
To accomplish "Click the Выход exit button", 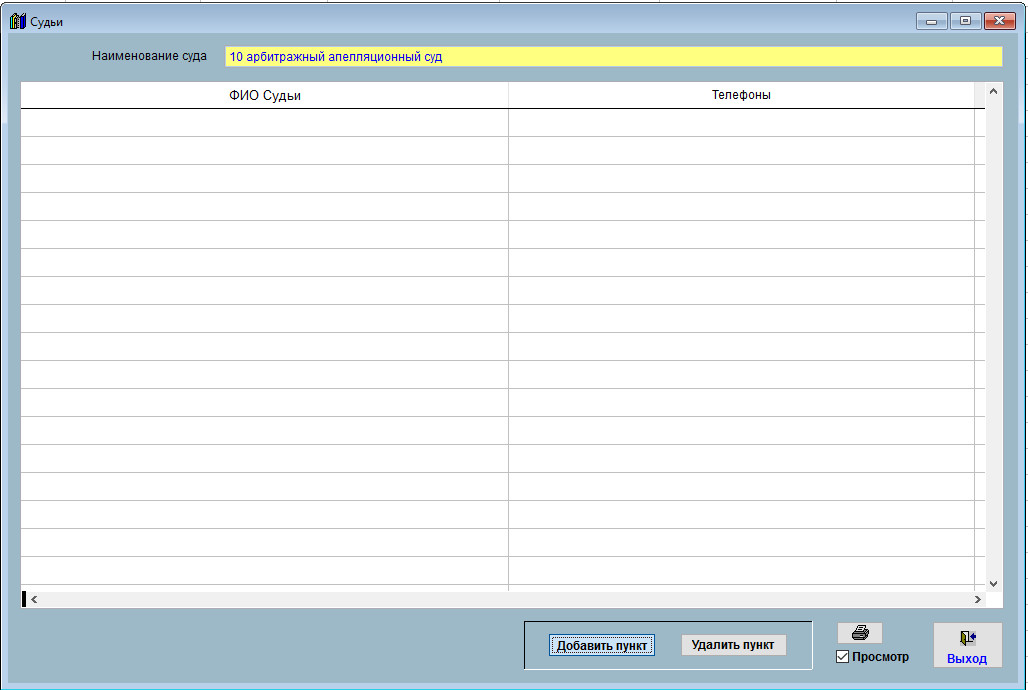I will 967,645.
